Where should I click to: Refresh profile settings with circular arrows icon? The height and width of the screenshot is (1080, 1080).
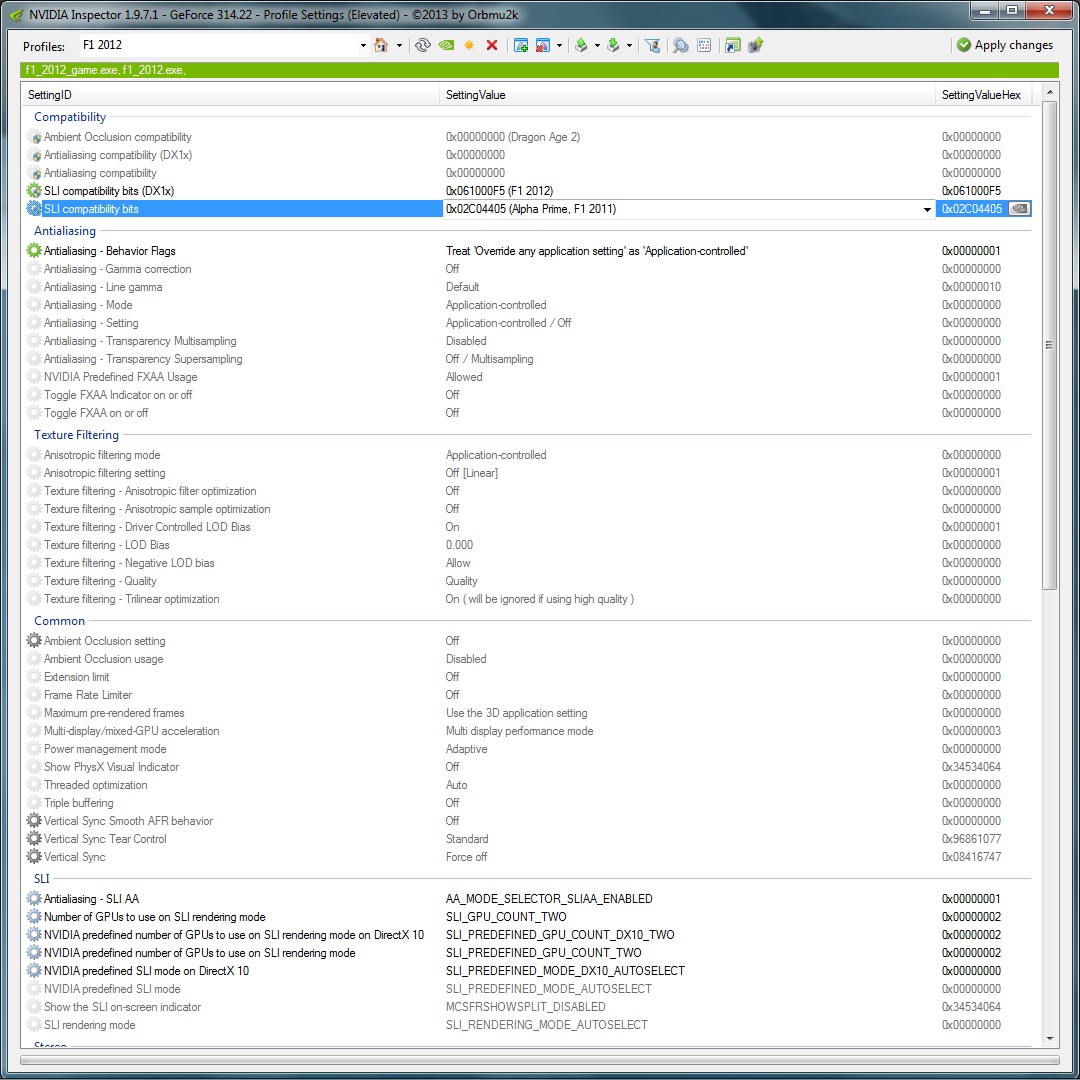[x=423, y=45]
